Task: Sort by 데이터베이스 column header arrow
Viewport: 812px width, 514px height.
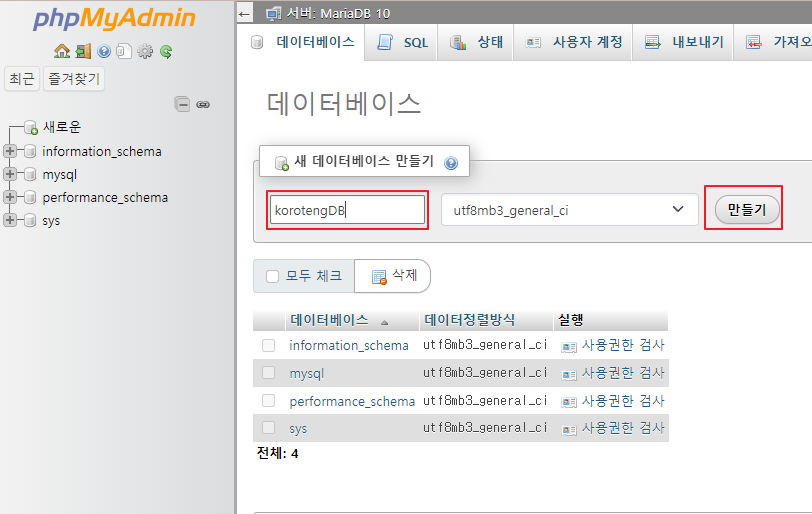Action: (384, 322)
